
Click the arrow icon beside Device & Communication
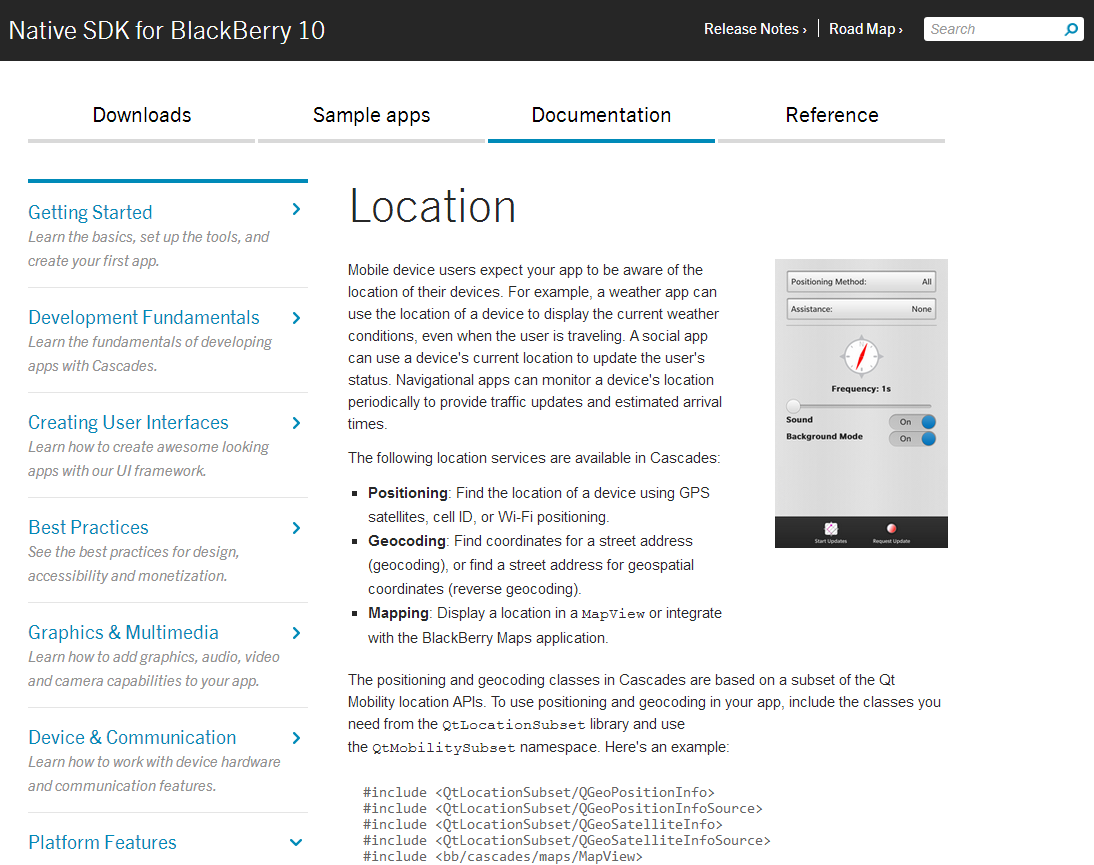tap(296, 737)
